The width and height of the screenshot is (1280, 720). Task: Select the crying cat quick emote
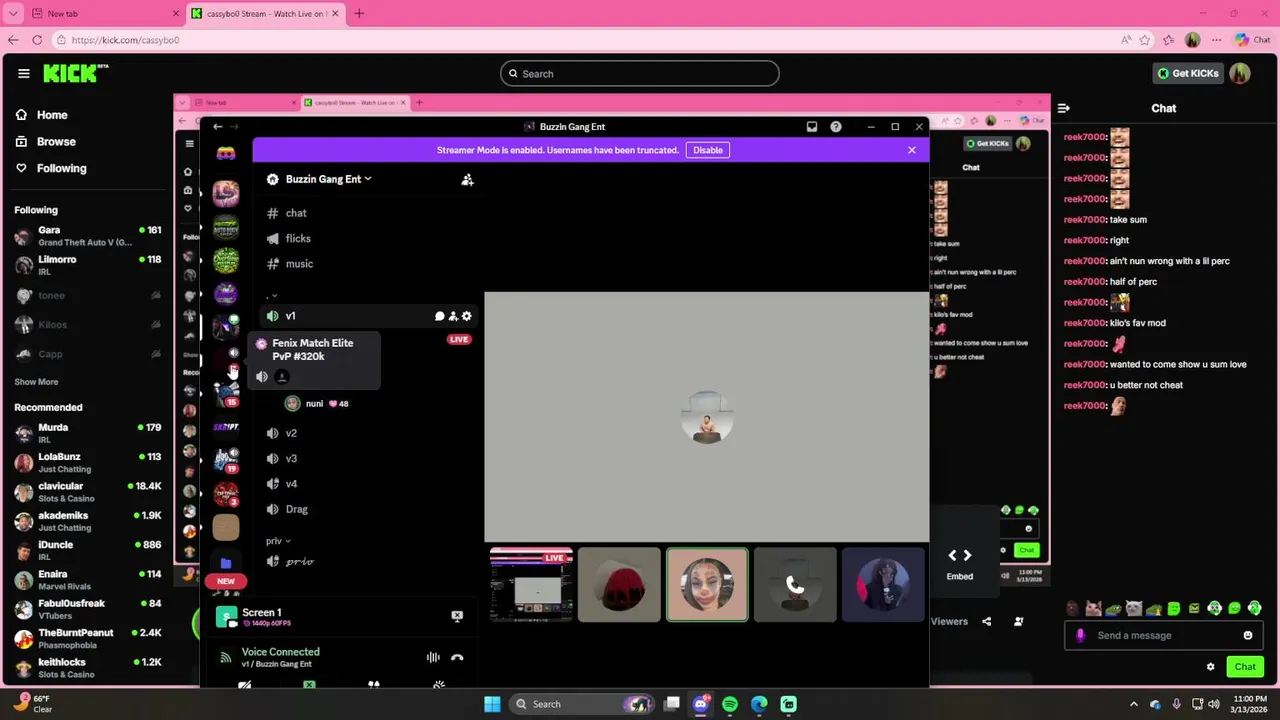pos(1133,608)
